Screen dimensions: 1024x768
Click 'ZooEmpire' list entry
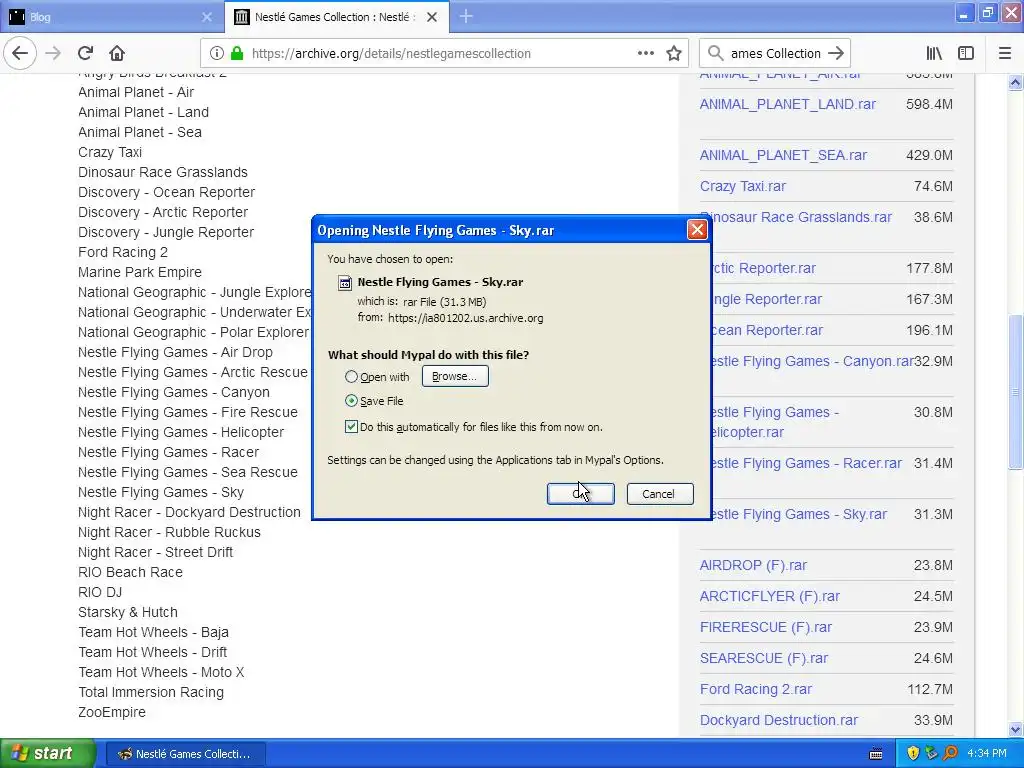[112, 712]
